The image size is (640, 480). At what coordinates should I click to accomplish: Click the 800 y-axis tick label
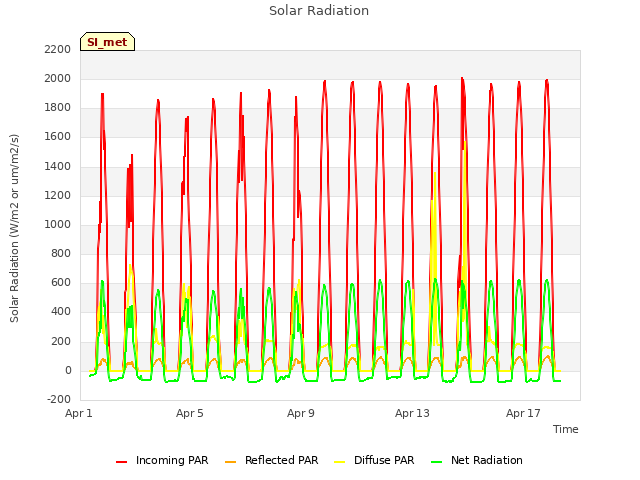tap(61, 253)
